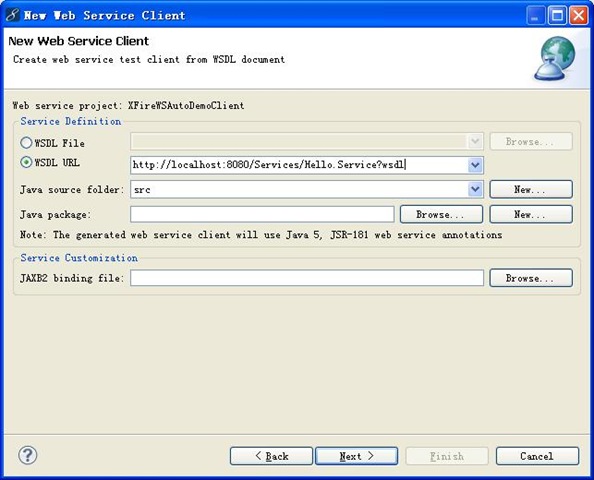Click the globe service bell wizard image

[555, 59]
